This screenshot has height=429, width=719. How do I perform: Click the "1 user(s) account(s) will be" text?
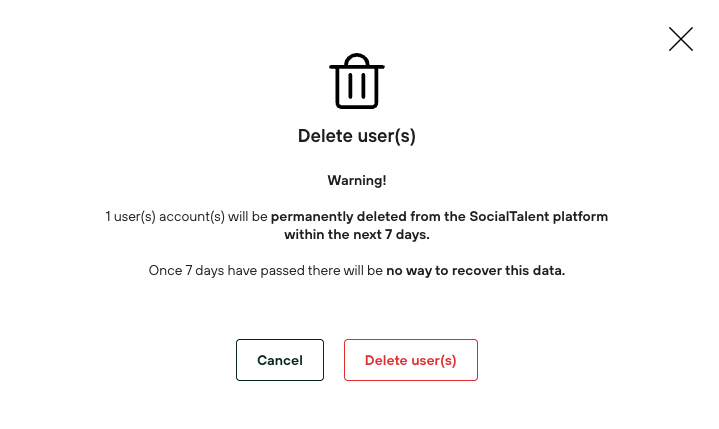(187, 216)
